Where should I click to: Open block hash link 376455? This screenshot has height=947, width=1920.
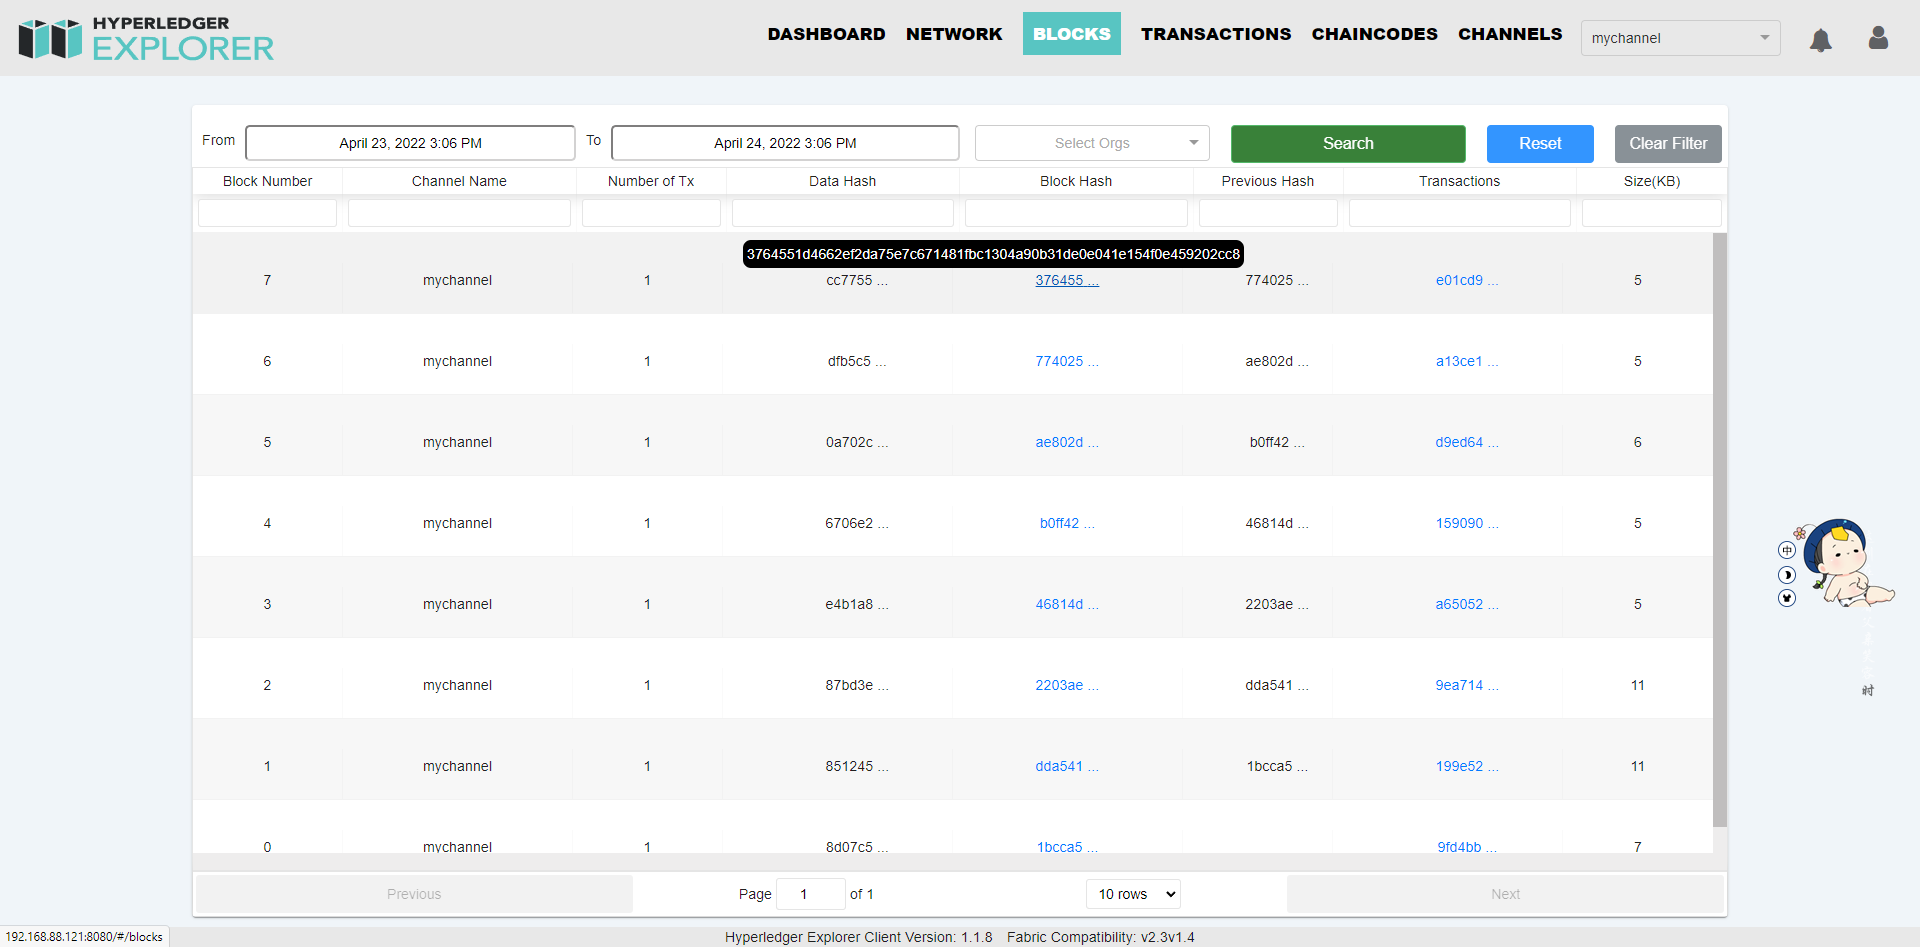coord(1067,280)
